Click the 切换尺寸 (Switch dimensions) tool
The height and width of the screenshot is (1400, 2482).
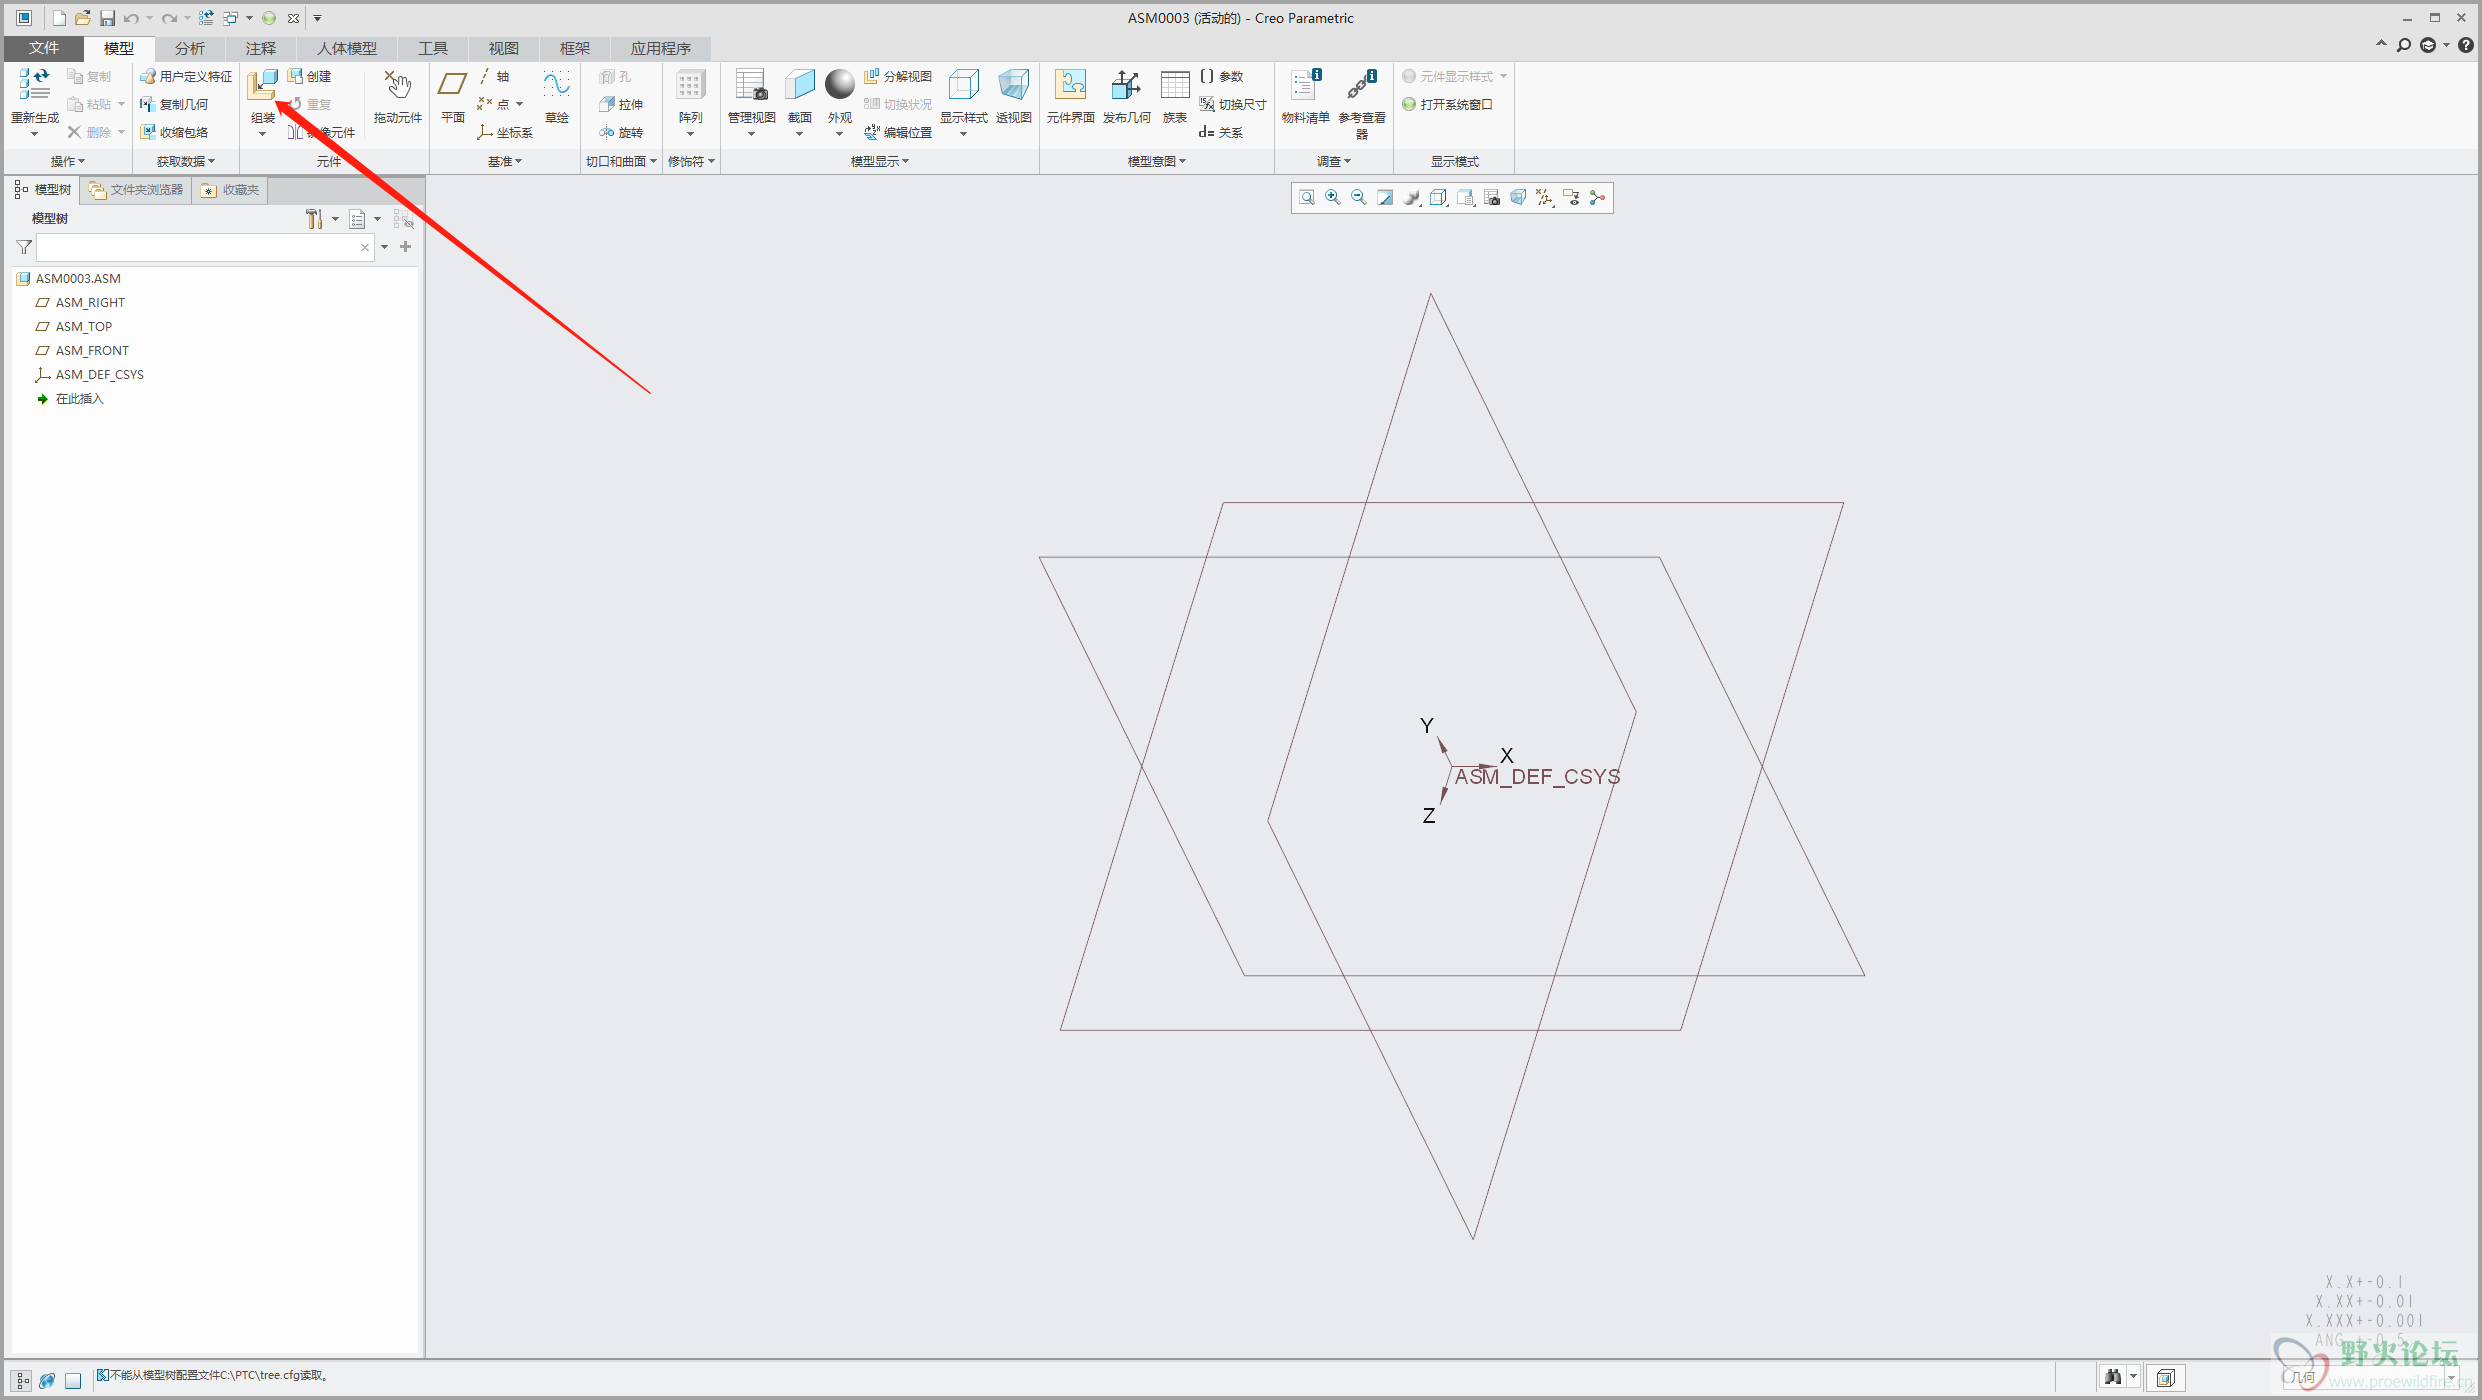[x=1233, y=104]
